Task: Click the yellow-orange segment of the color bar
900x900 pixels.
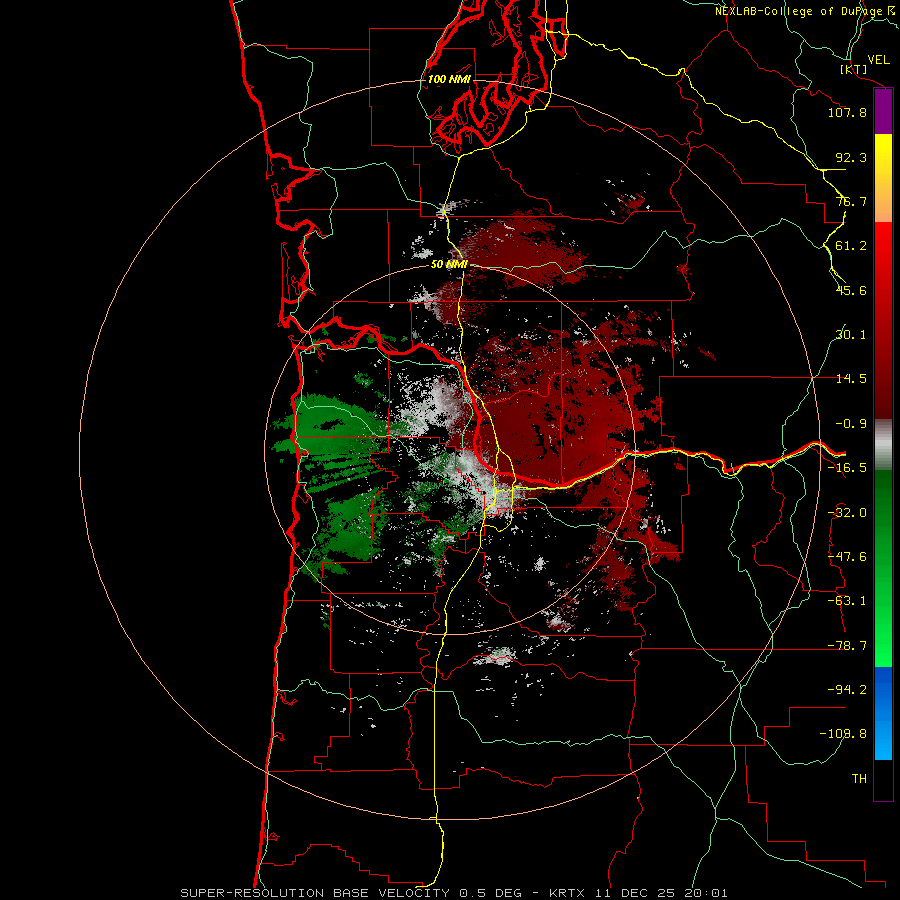Action: click(883, 178)
